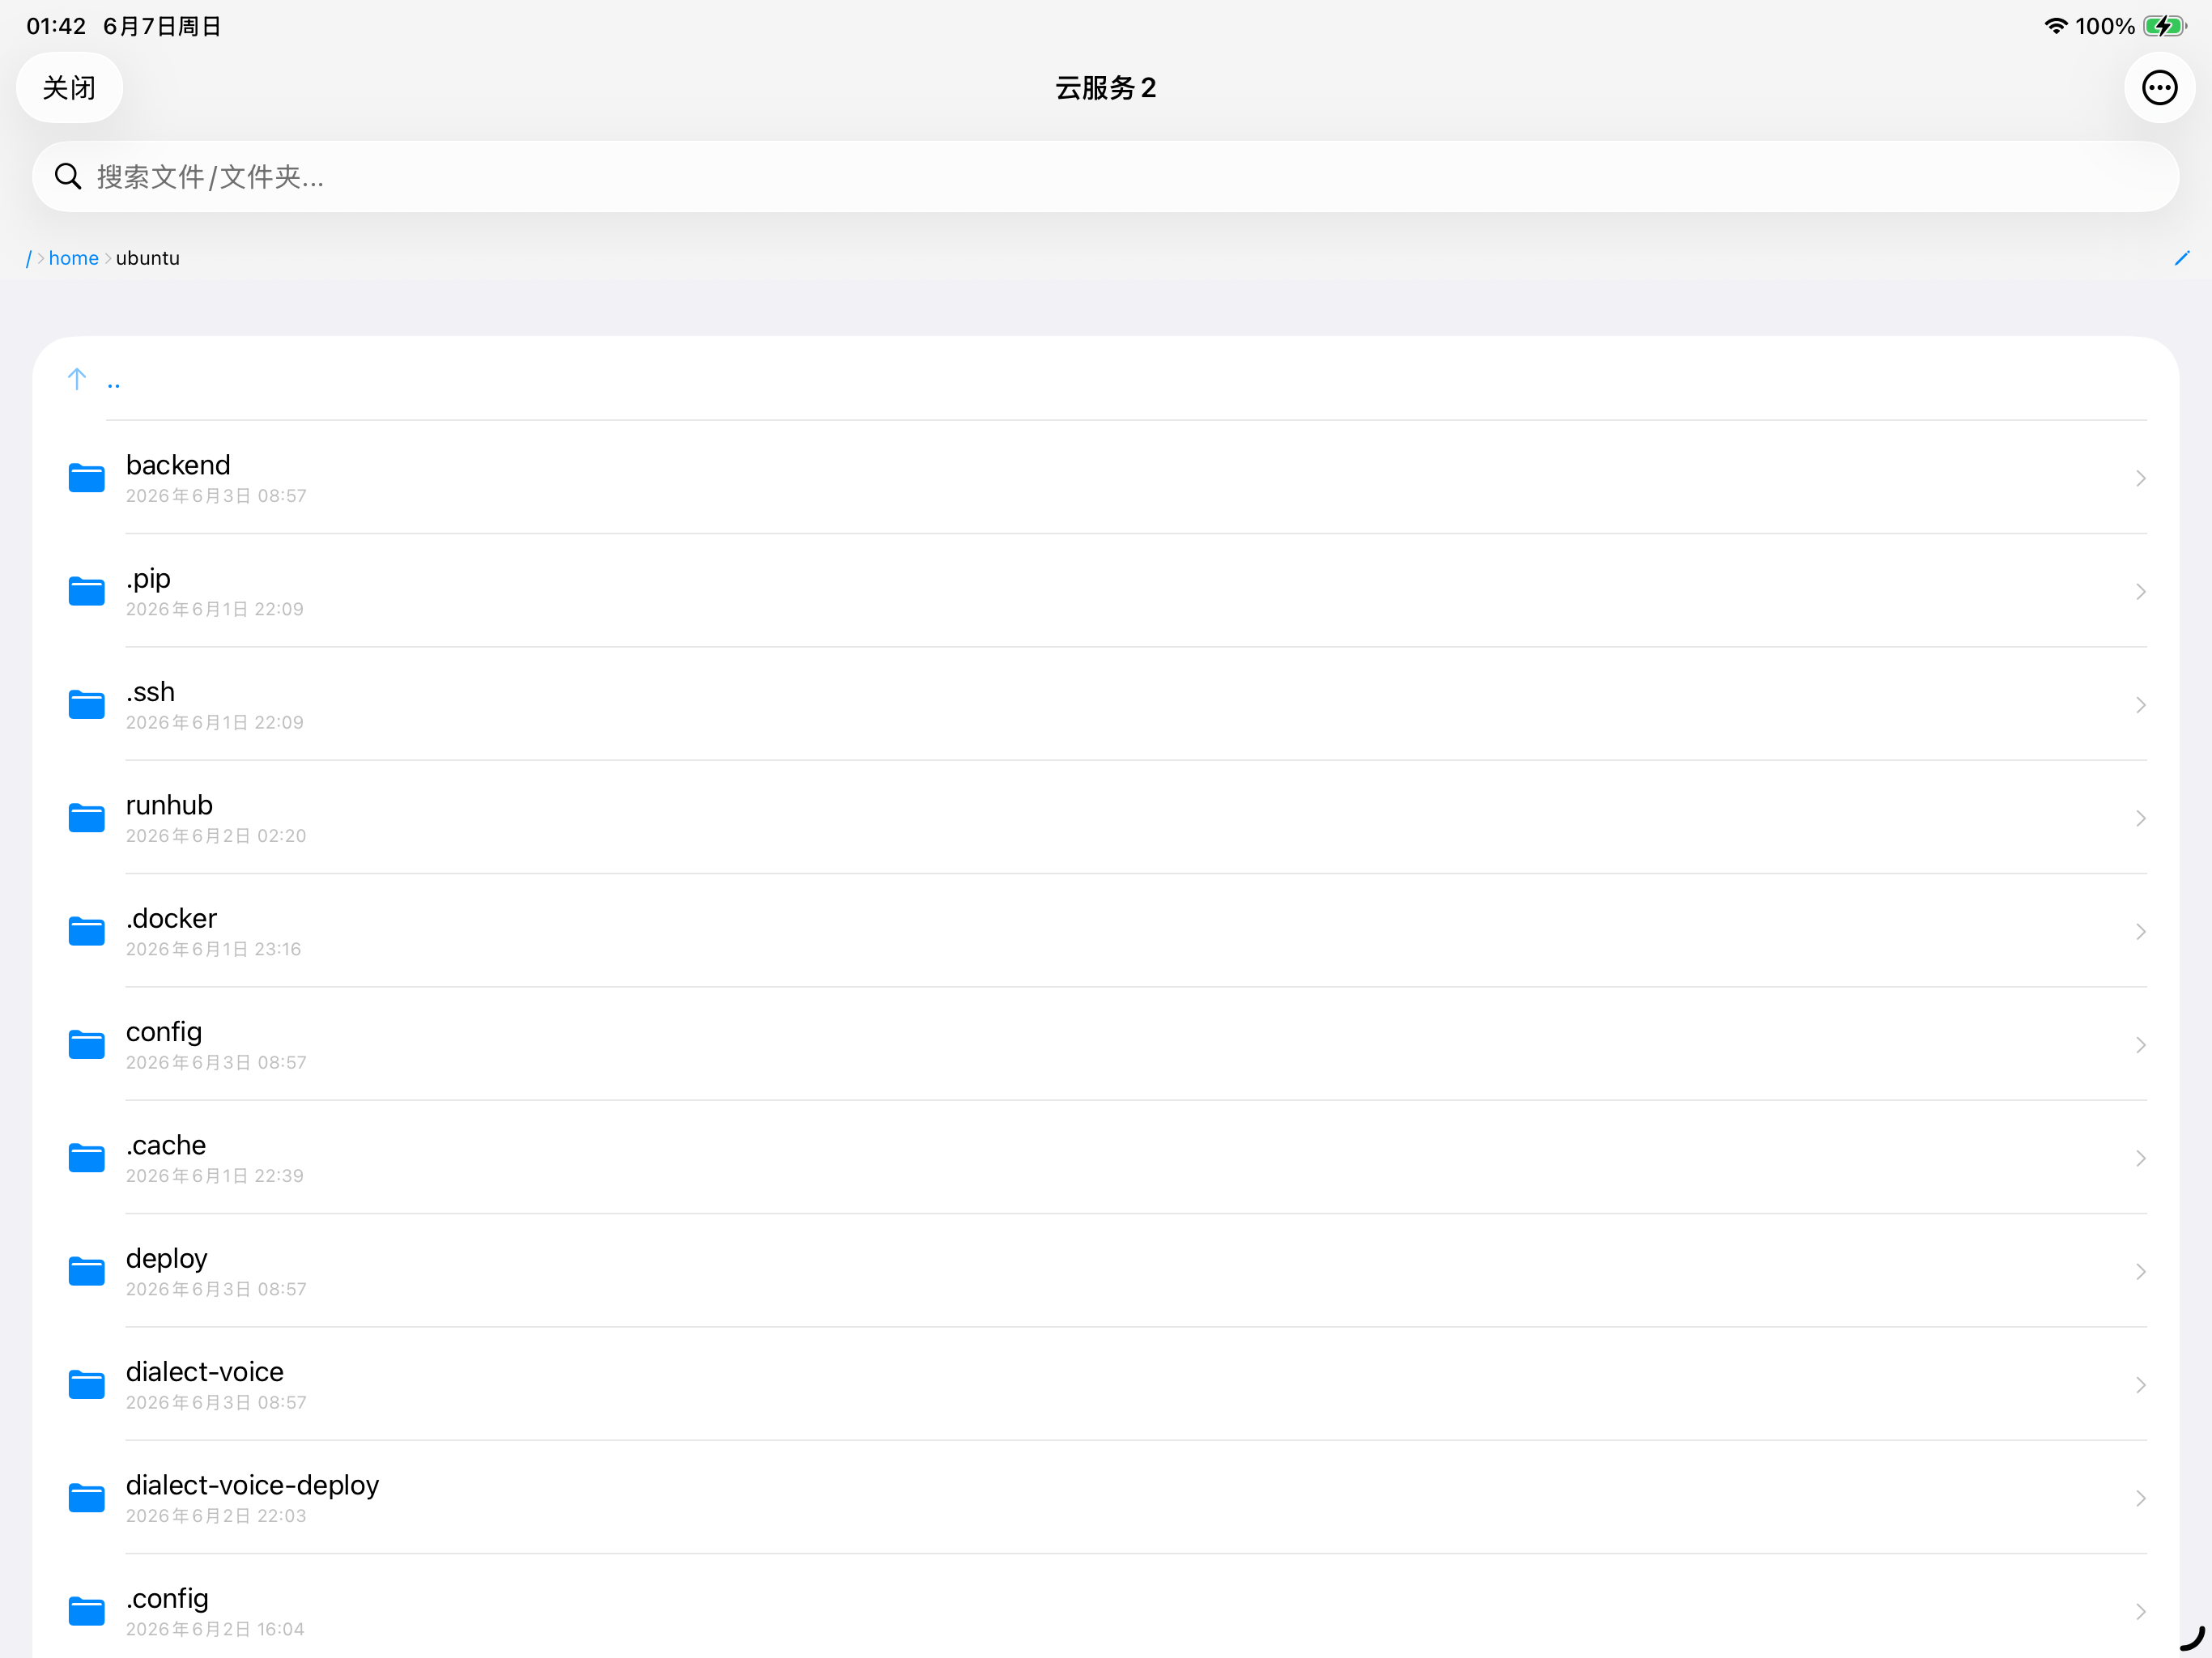
Task: Open the config folder name
Action: click(x=164, y=1032)
